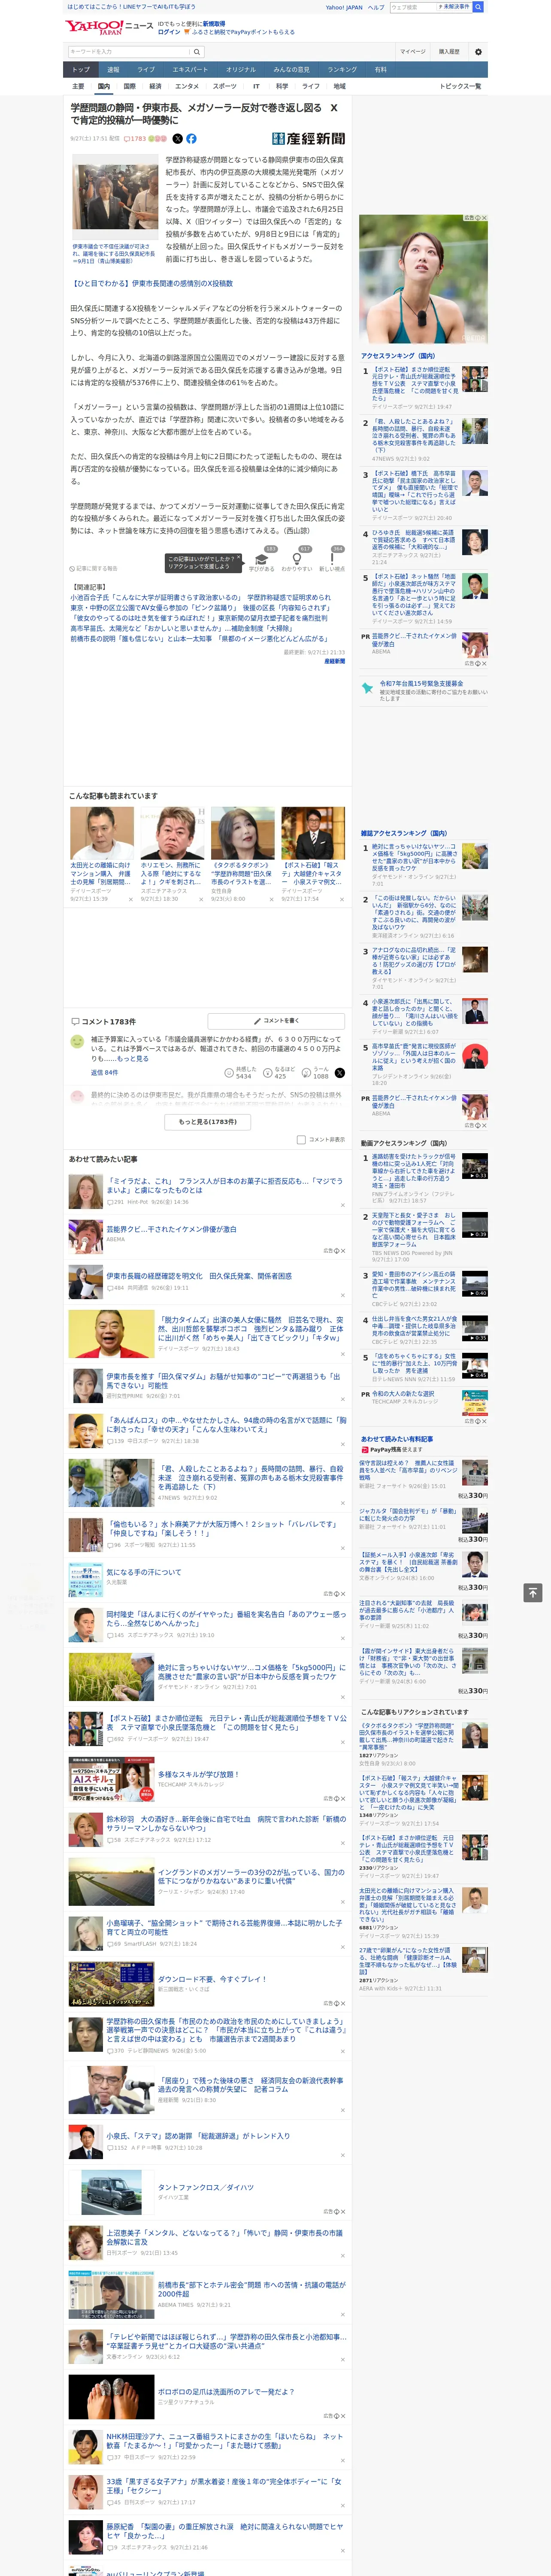Select ランキング tab

[x=342, y=70]
